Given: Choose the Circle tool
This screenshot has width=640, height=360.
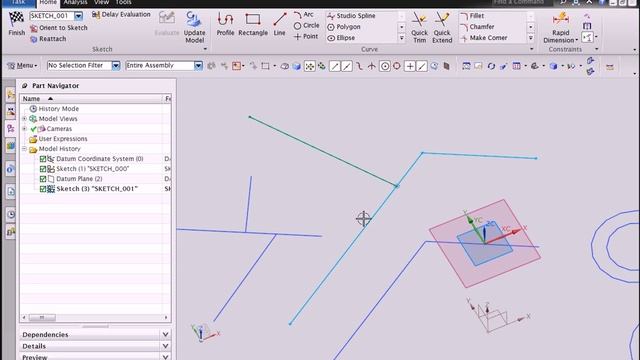Looking at the screenshot, I should tap(307, 25).
